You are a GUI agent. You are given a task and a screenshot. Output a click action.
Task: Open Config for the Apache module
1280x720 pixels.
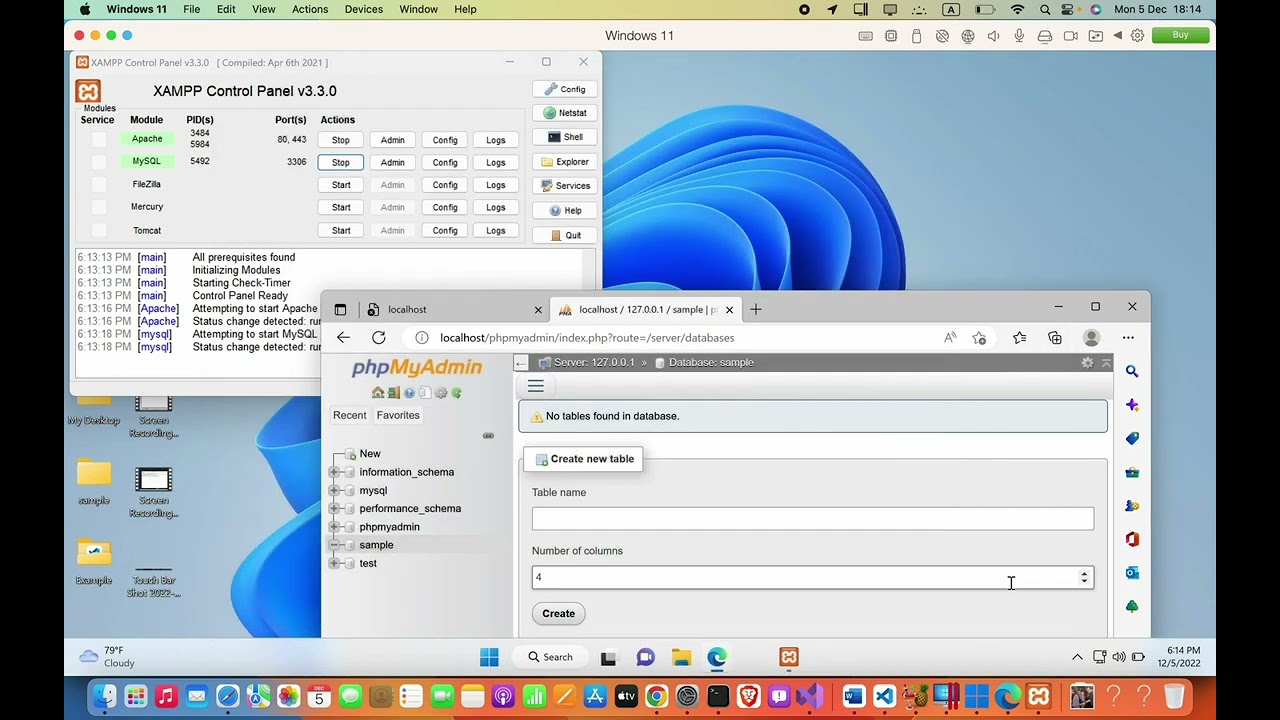(445, 140)
